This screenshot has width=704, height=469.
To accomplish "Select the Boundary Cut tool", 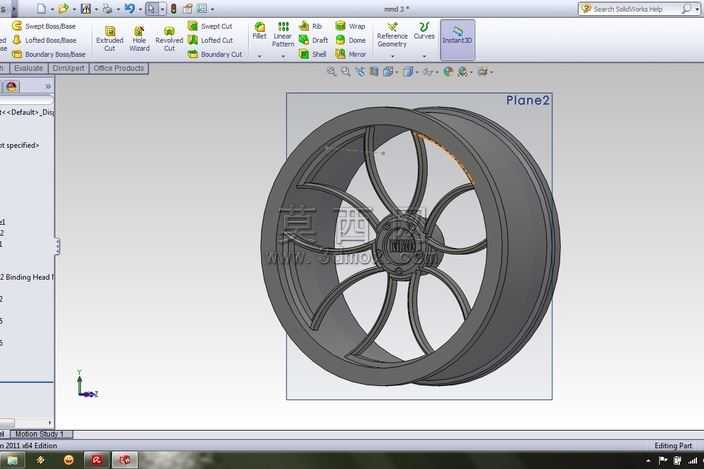I will (215, 54).
